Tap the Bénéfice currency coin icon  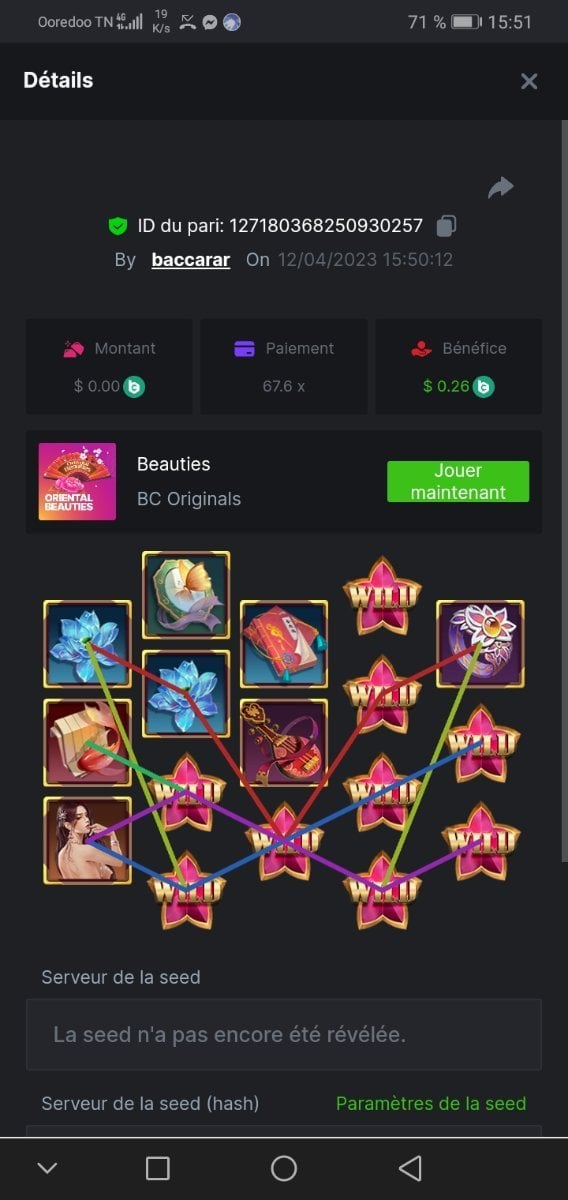[x=484, y=385]
